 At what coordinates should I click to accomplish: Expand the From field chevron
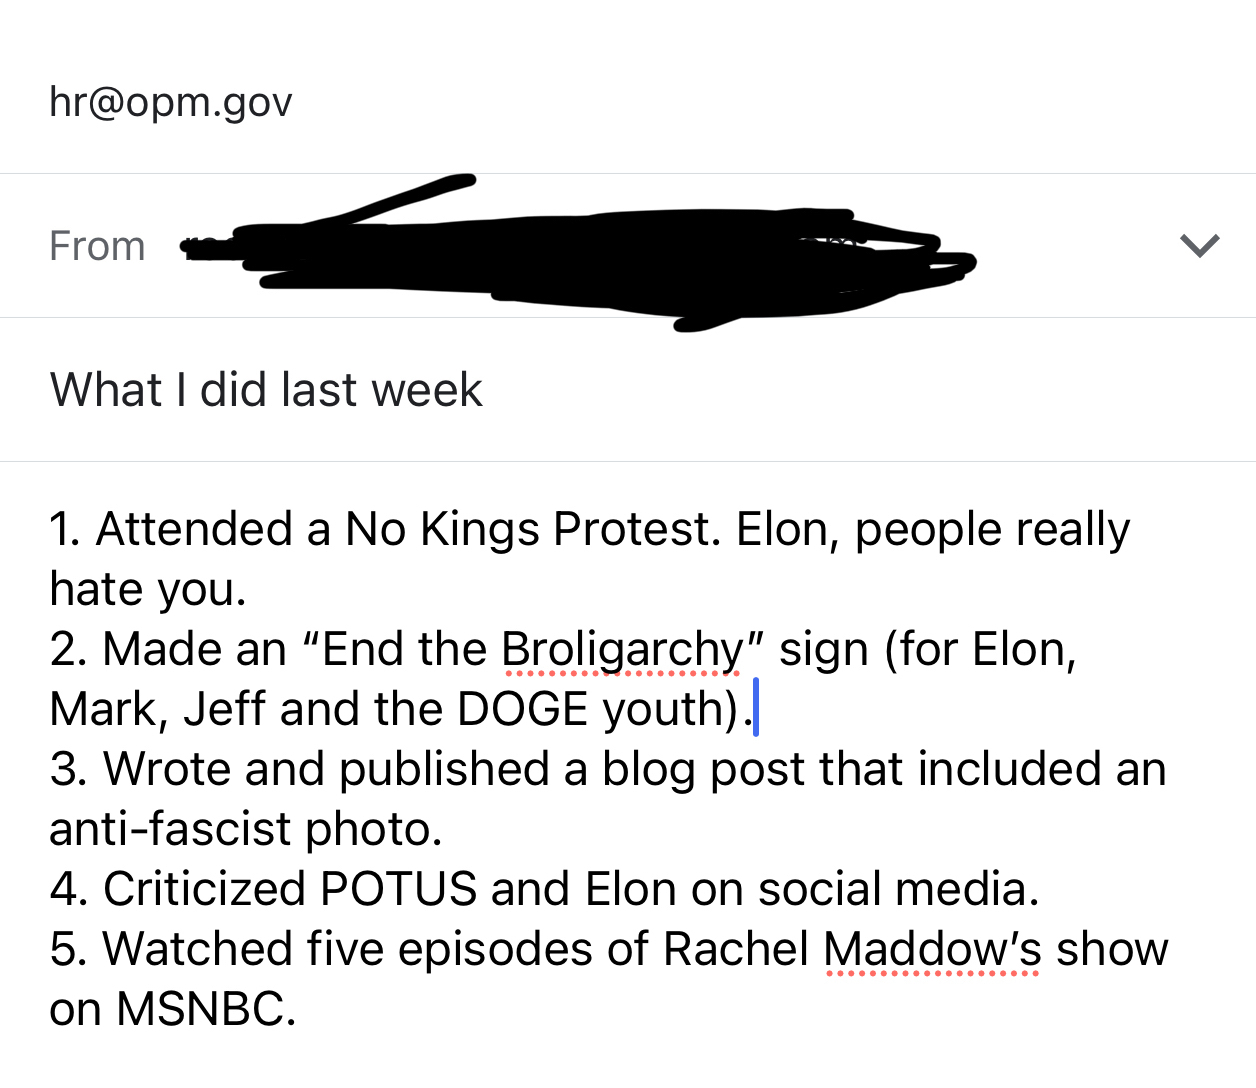pos(1199,245)
